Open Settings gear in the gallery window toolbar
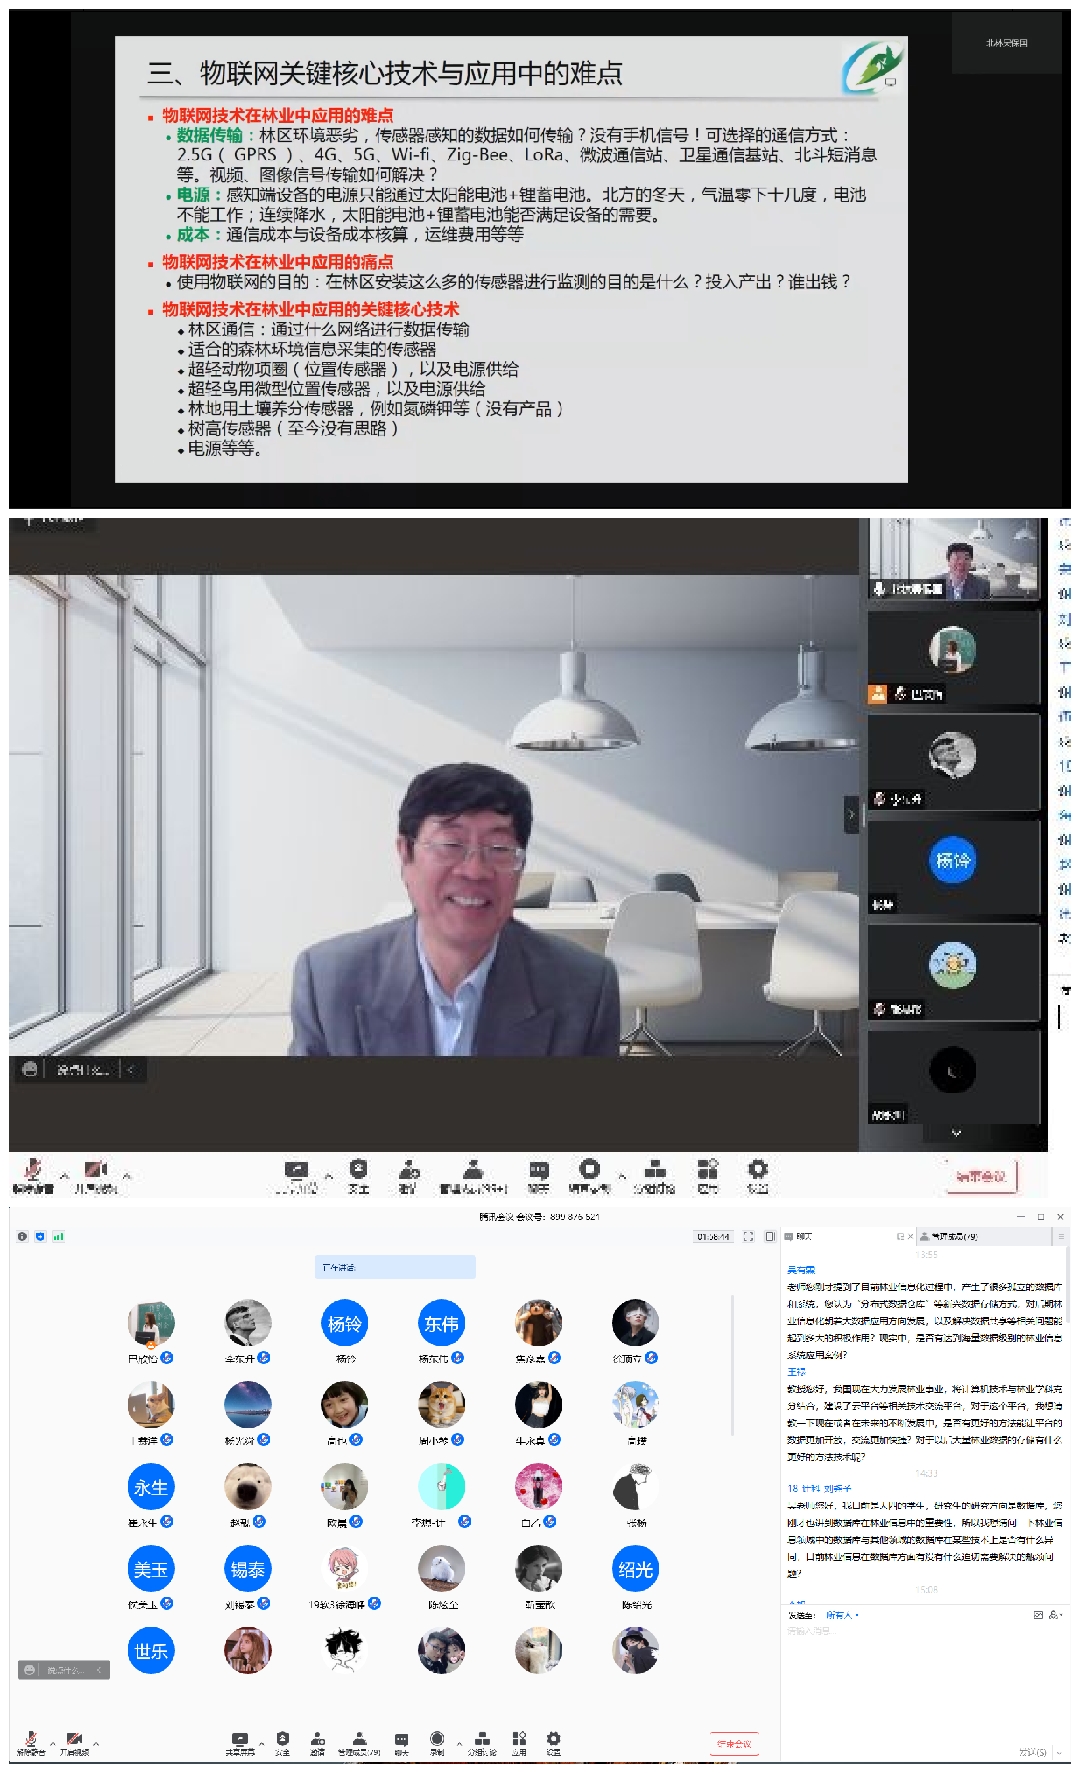The width and height of the screenshot is (1080, 1773). [553, 1742]
